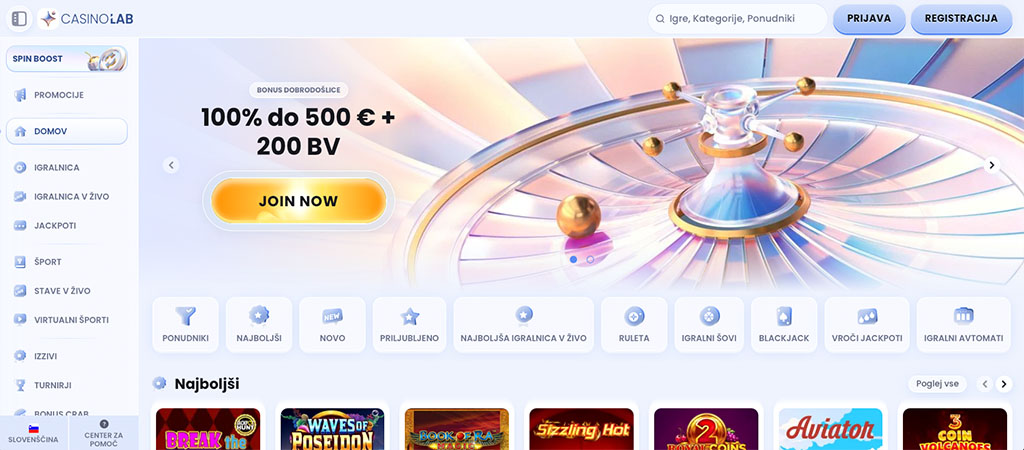
Task: Advance the Najboljši games row right
Action: pyautogui.click(x=1004, y=384)
